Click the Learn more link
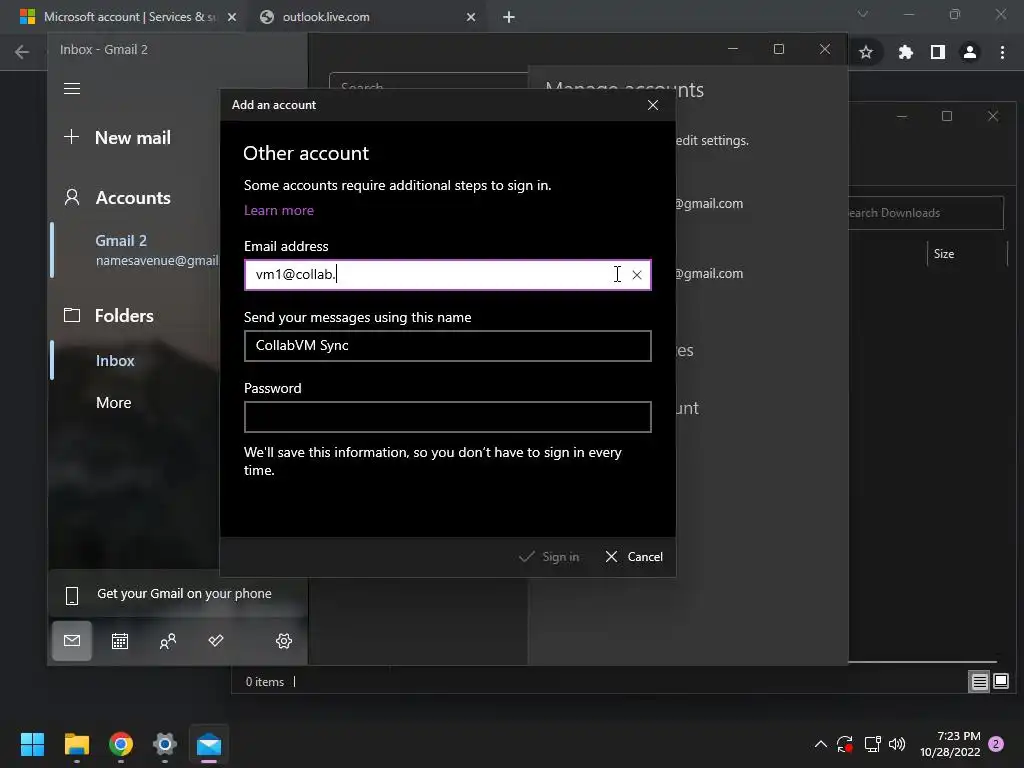Image resolution: width=1024 pixels, height=768 pixels. (x=279, y=210)
